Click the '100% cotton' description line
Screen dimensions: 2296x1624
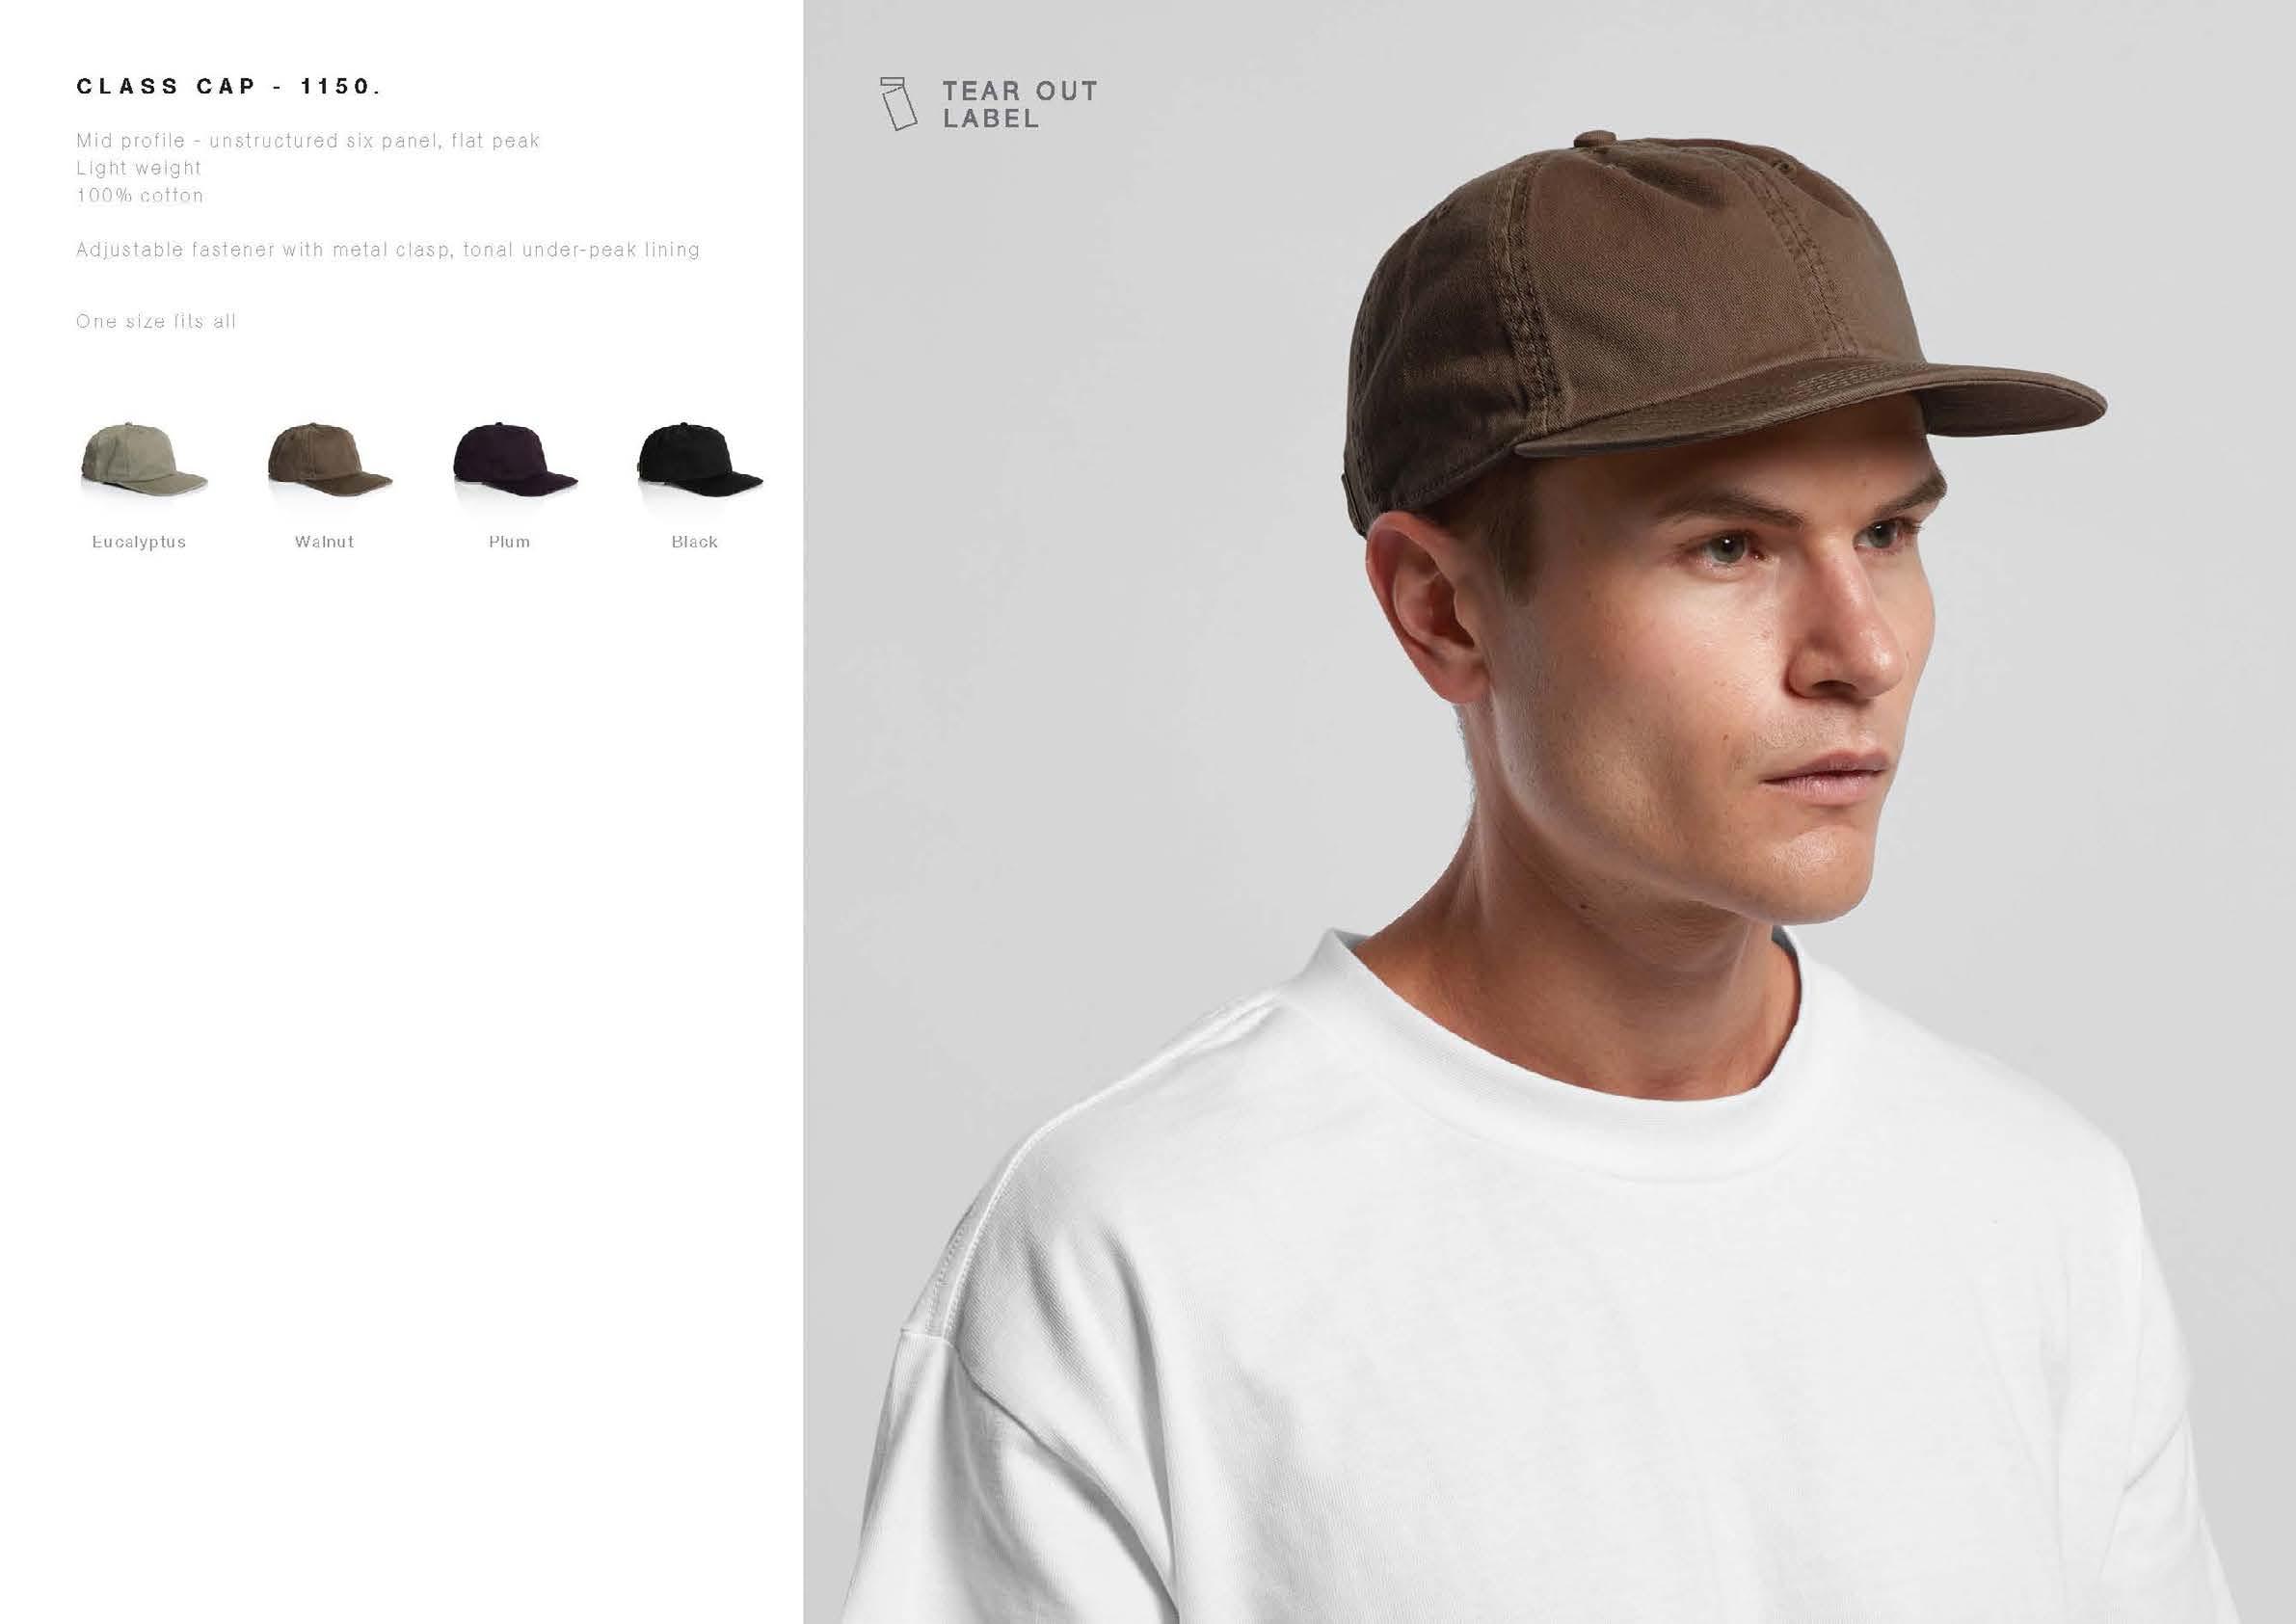[x=140, y=196]
